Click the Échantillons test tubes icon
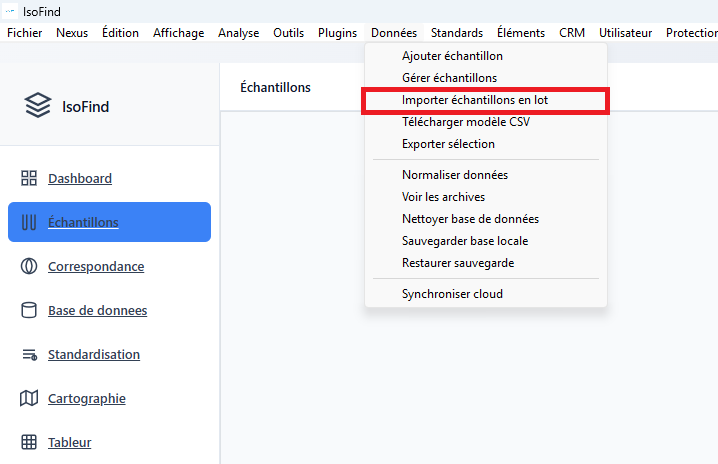 [x=29, y=222]
